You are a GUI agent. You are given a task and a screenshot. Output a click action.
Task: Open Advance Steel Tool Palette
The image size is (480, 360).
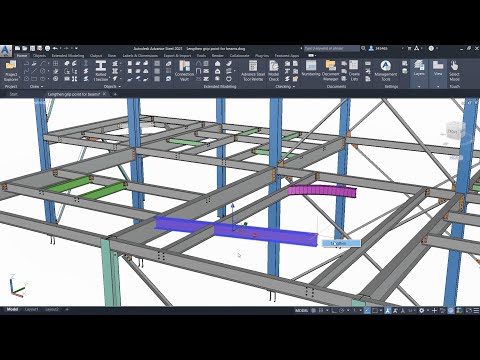tap(253, 71)
